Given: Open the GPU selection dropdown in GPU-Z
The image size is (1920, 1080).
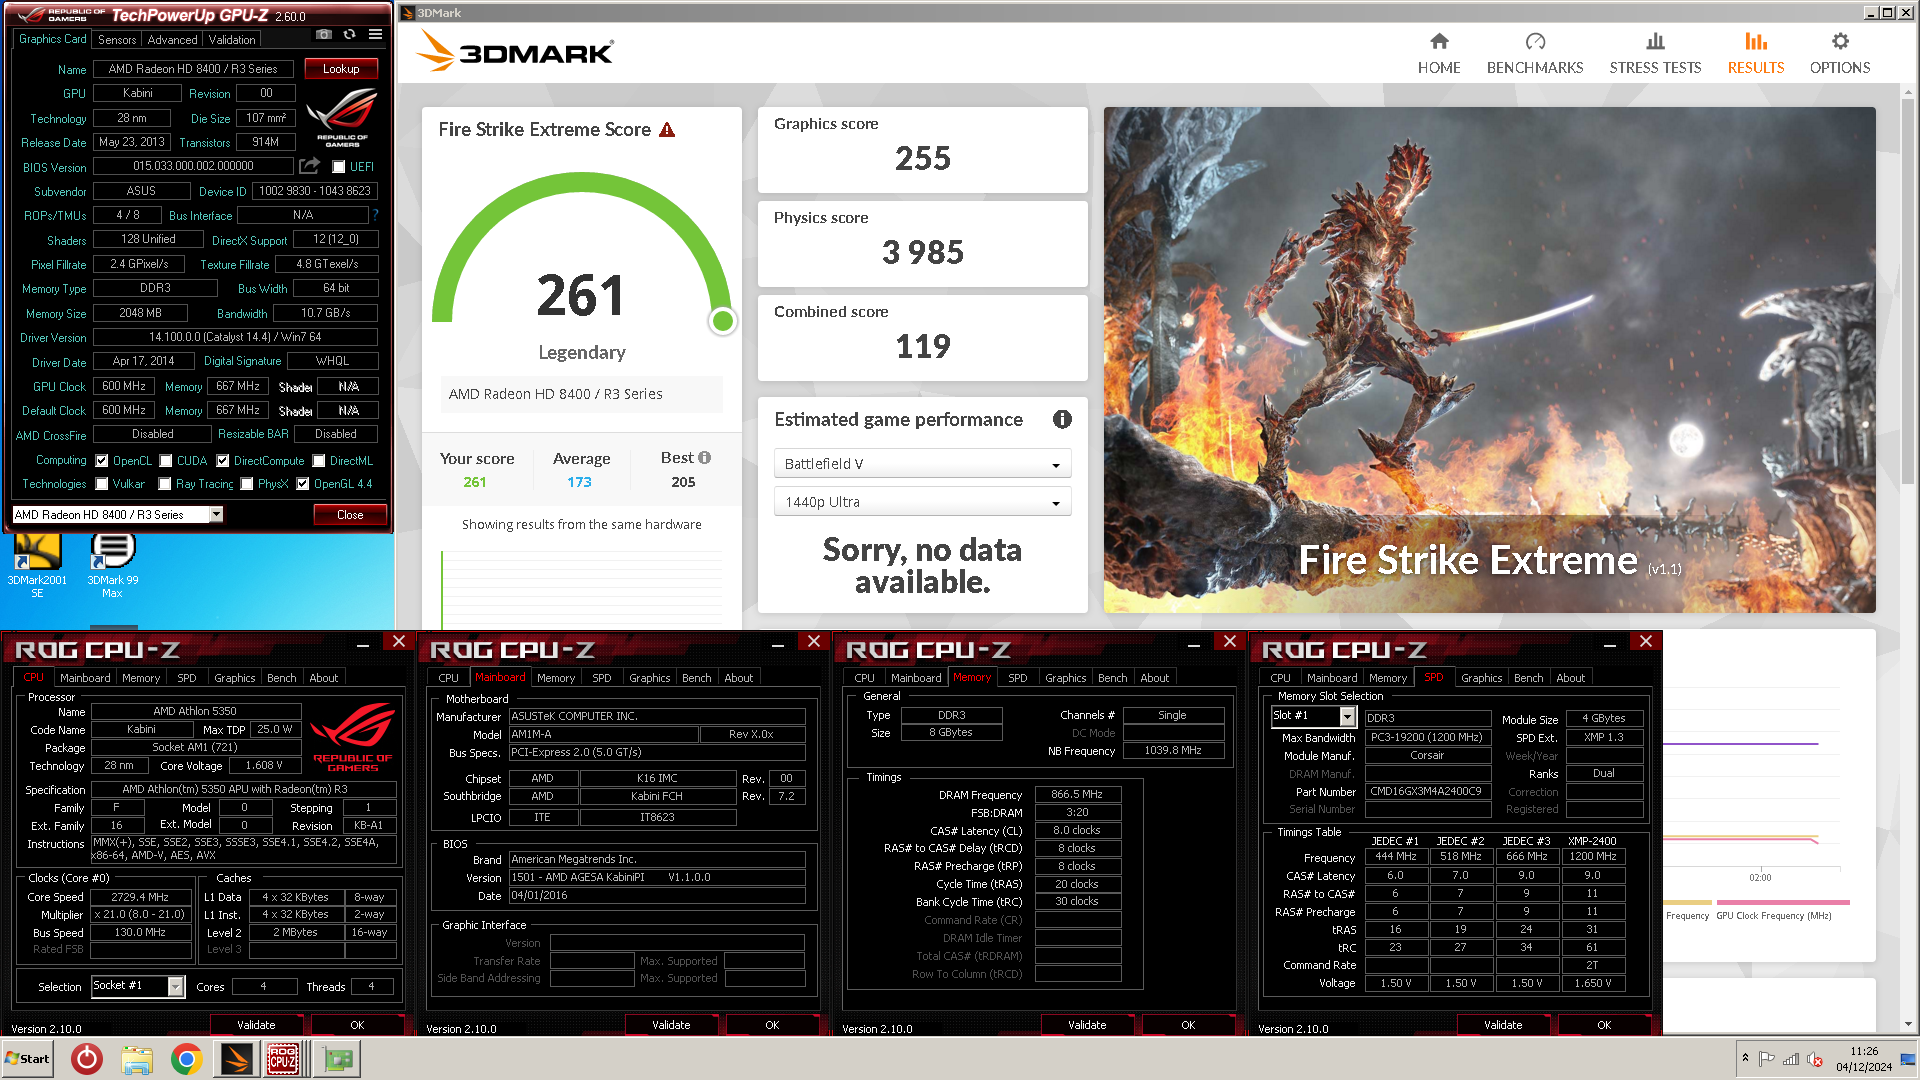Looking at the screenshot, I should pyautogui.click(x=117, y=514).
